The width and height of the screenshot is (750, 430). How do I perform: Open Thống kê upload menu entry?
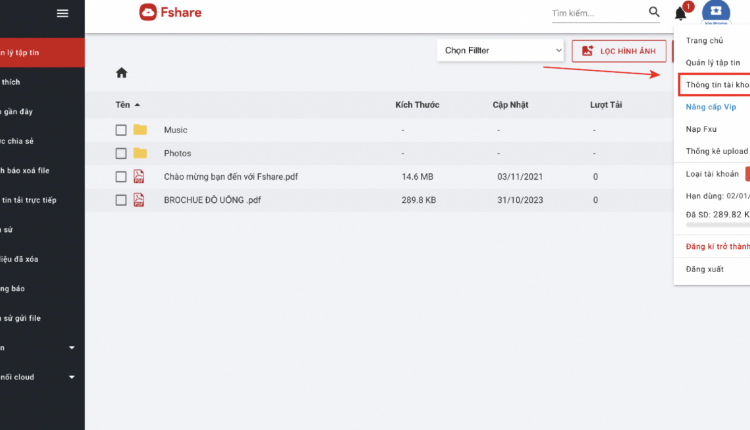point(717,151)
